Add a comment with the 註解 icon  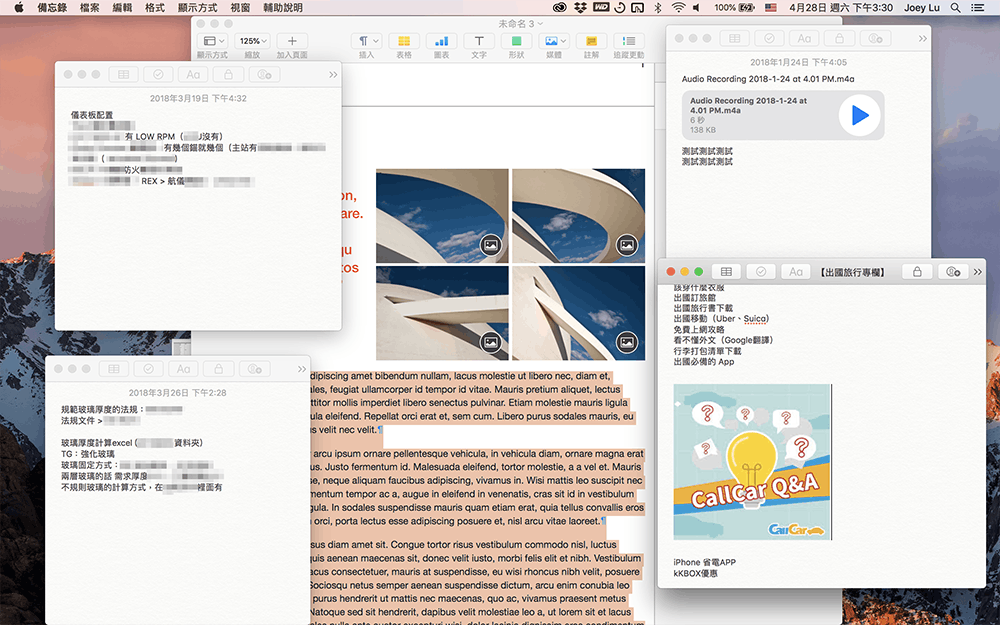coord(591,42)
